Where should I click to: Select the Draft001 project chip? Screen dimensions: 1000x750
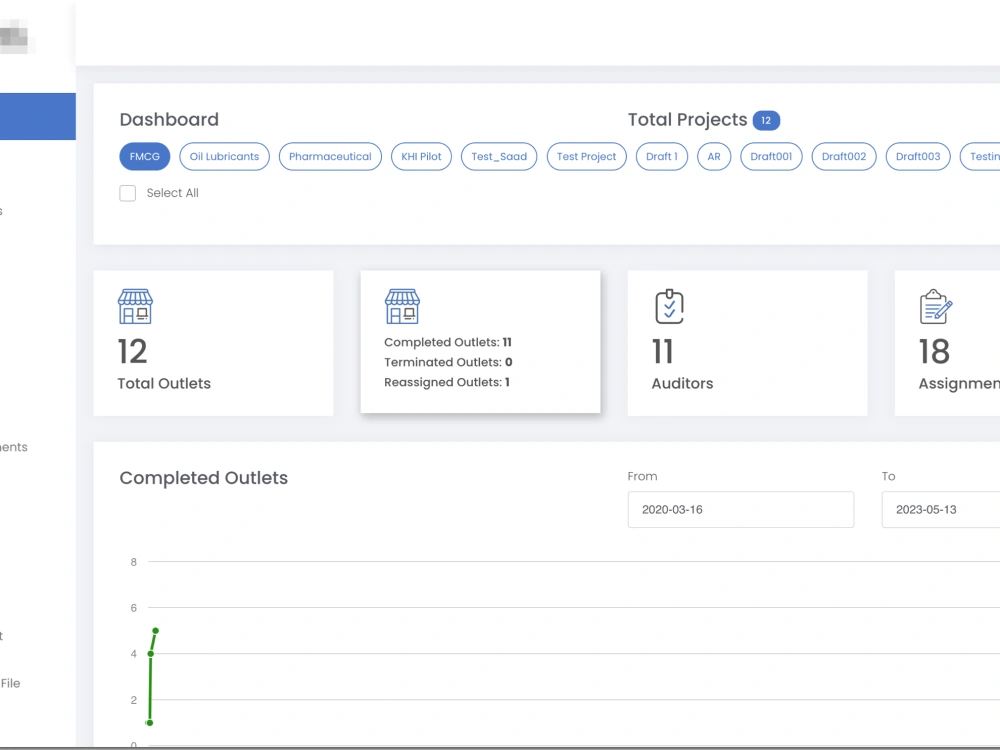click(771, 156)
